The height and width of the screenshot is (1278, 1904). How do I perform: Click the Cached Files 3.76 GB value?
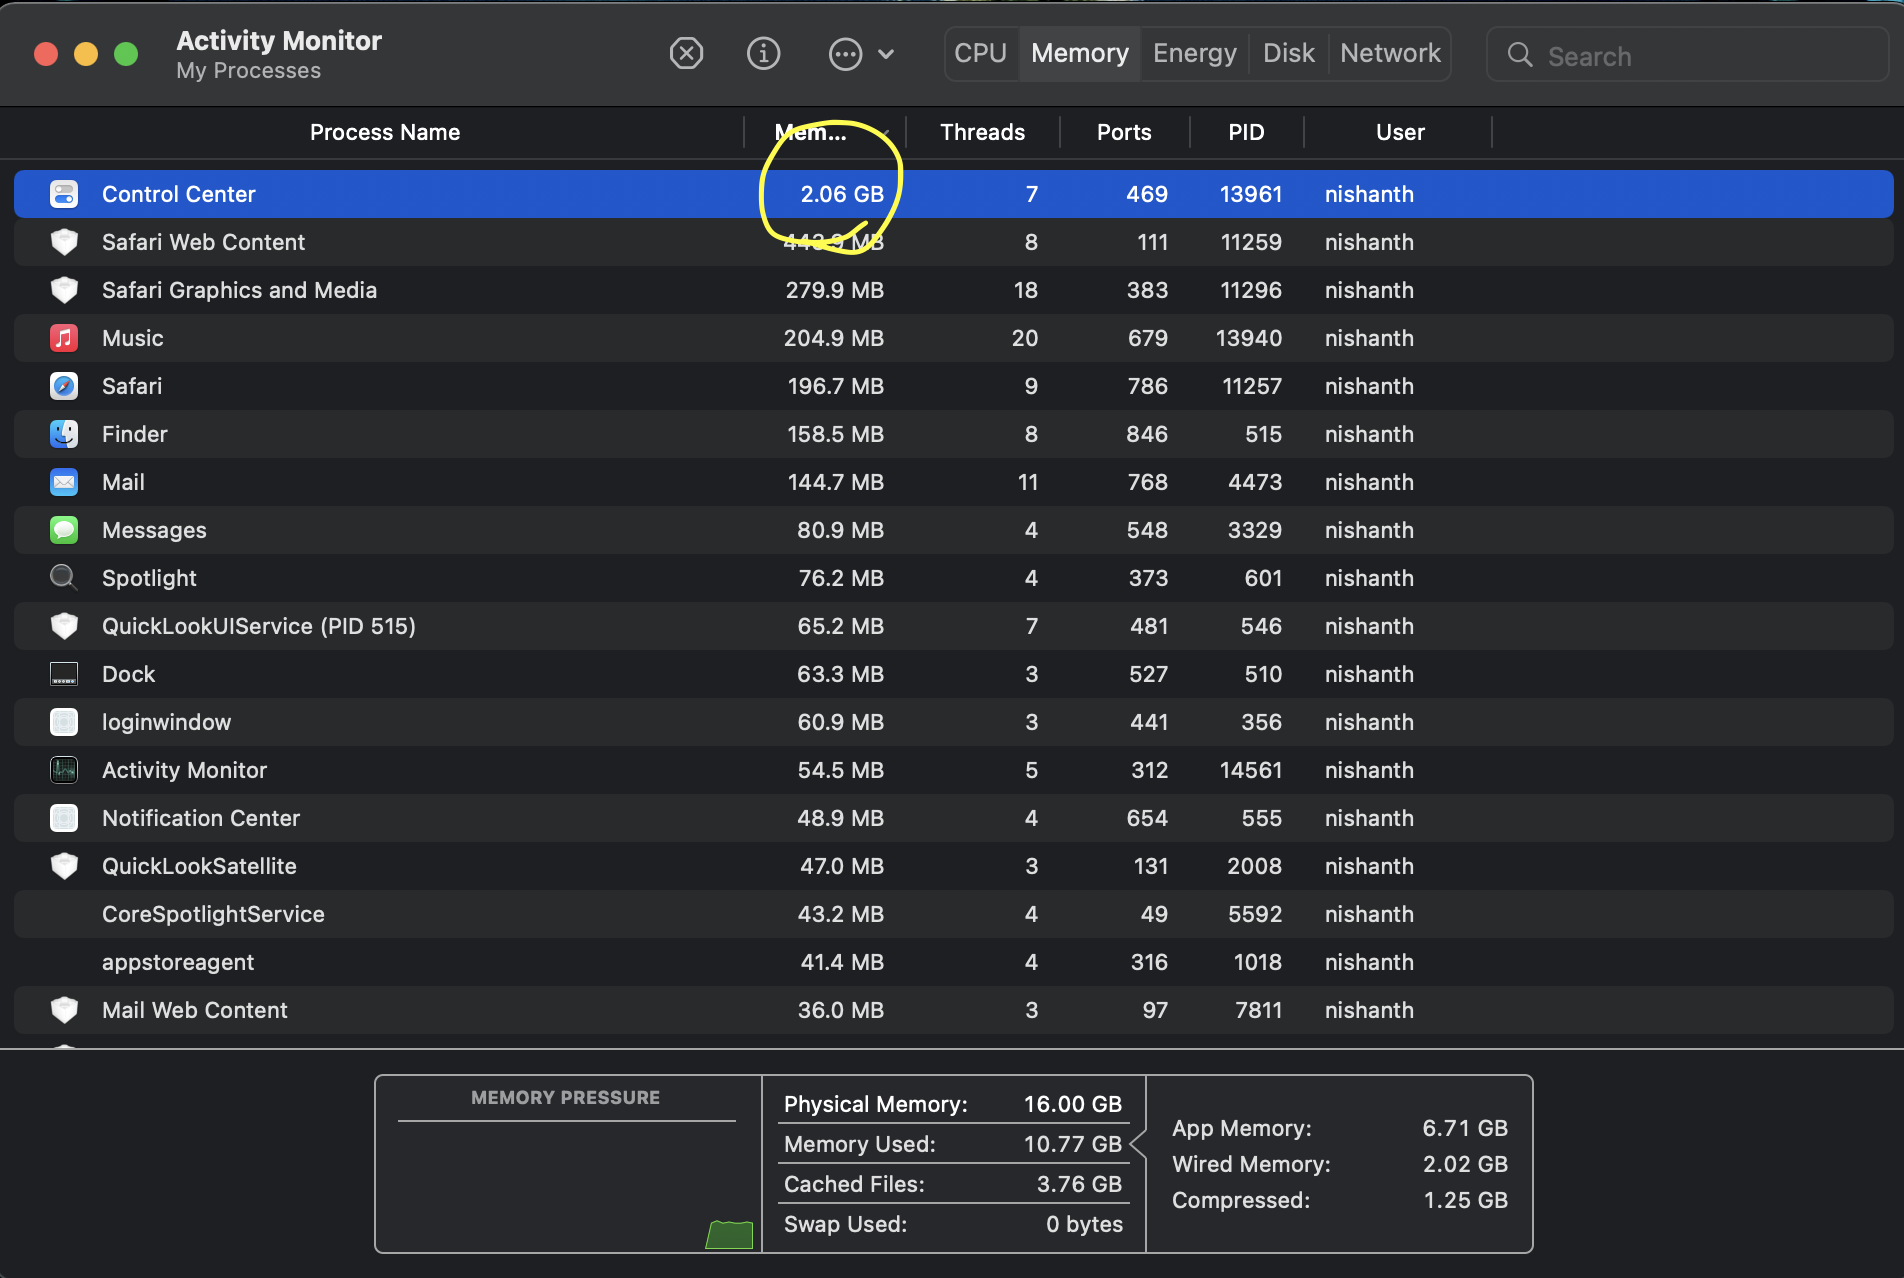click(x=1079, y=1184)
